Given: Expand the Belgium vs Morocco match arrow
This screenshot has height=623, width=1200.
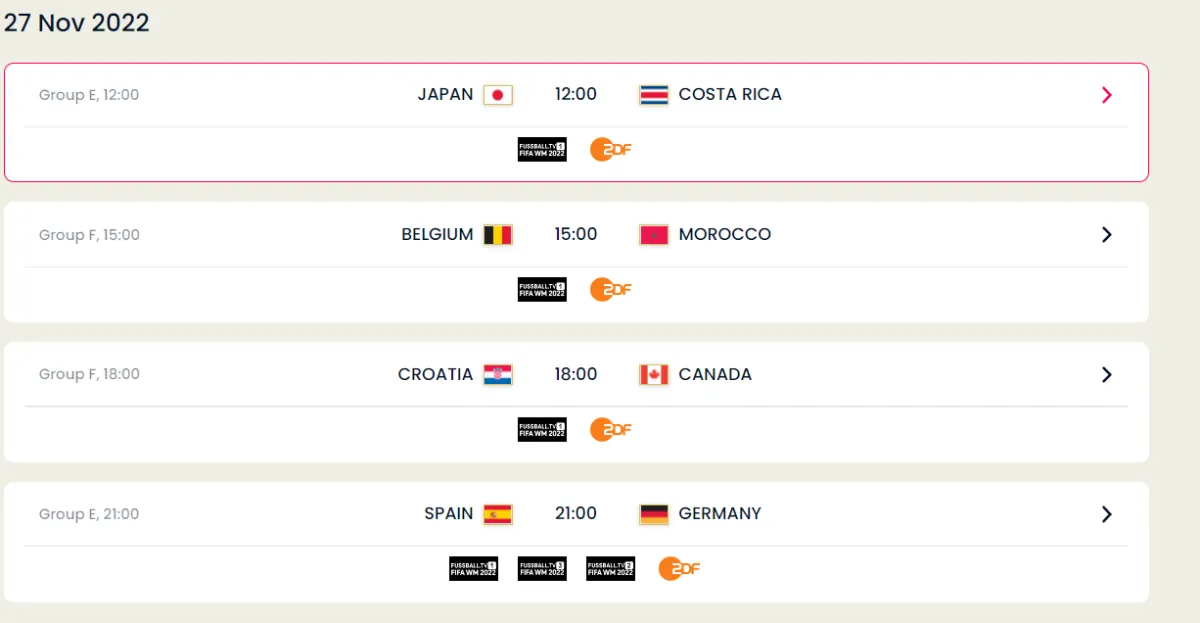Looking at the screenshot, I should [x=1106, y=235].
